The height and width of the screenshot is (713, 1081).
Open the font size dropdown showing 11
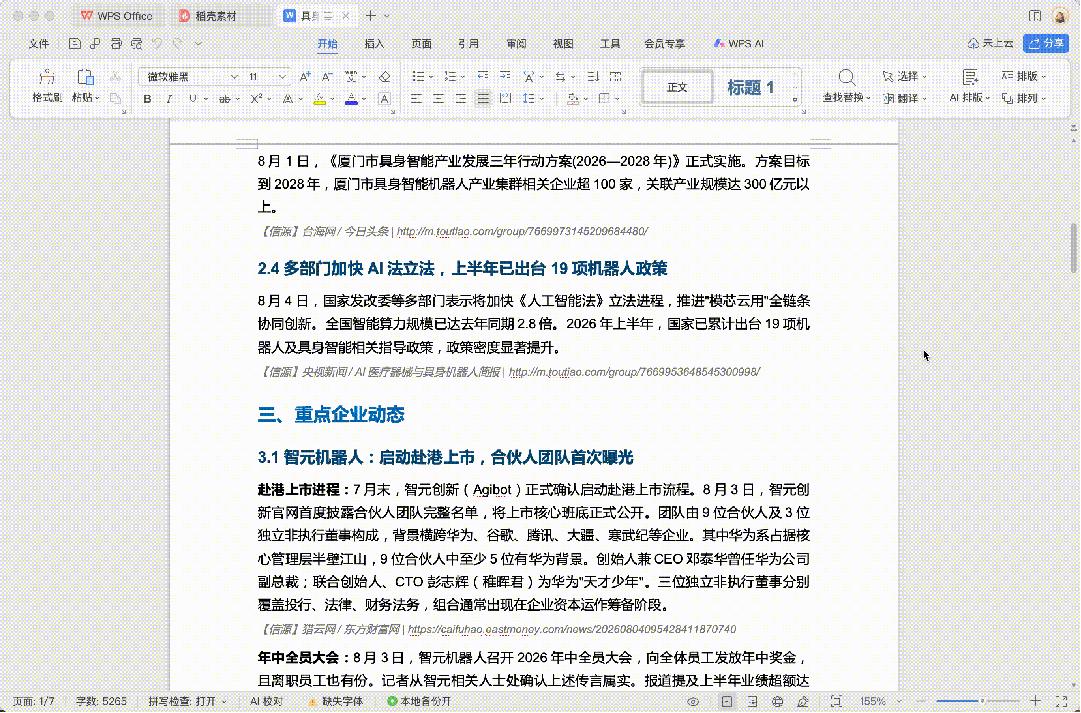coord(282,77)
